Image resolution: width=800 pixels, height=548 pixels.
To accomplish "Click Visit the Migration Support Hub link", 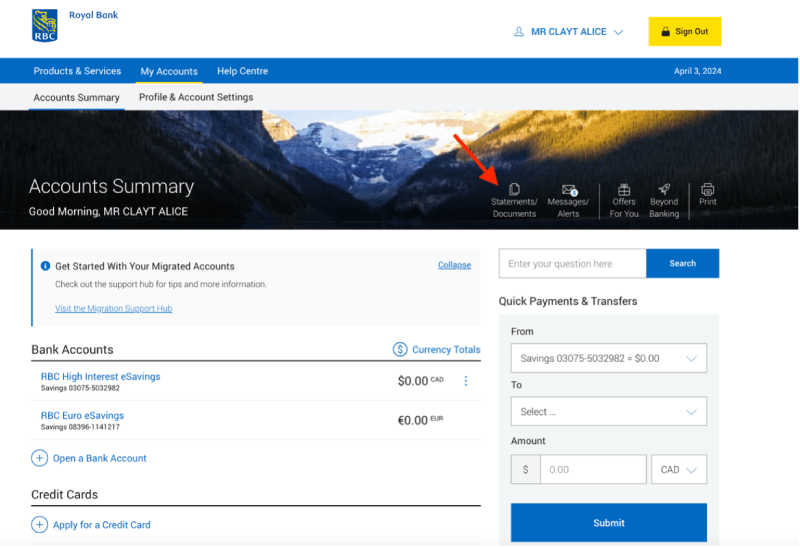I will click(113, 308).
